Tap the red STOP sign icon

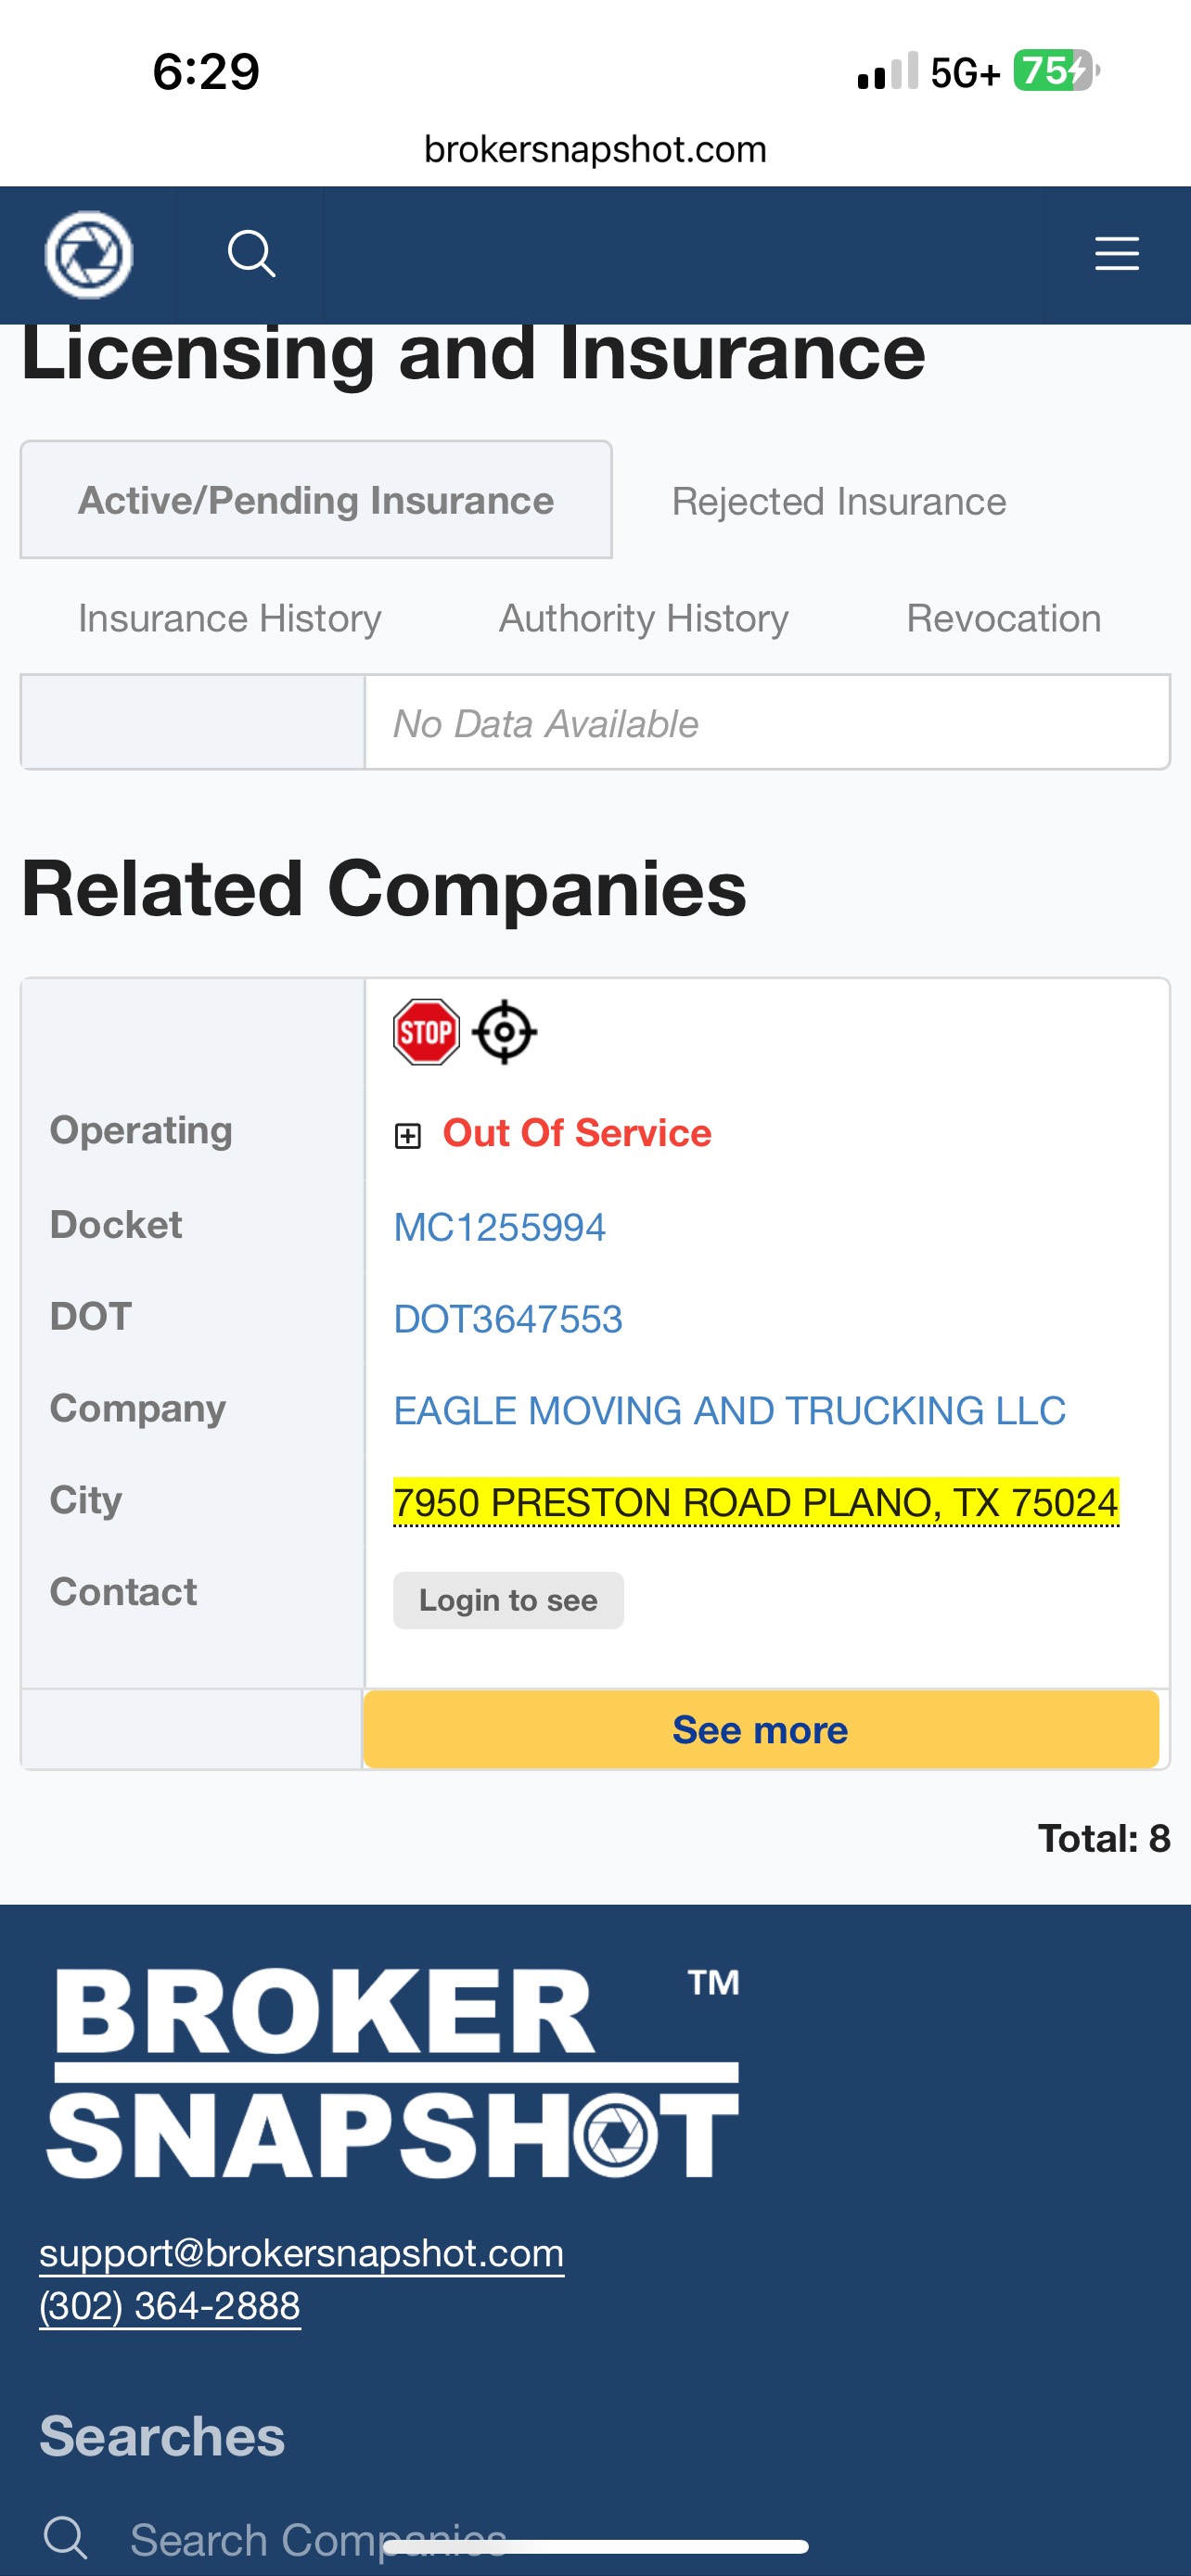pyautogui.click(x=426, y=1032)
